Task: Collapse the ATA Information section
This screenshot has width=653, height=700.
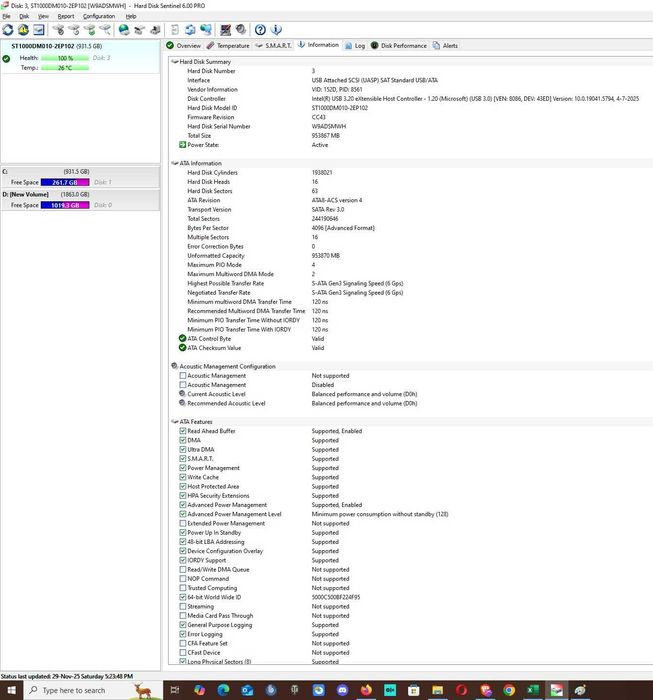Action: tap(175, 163)
